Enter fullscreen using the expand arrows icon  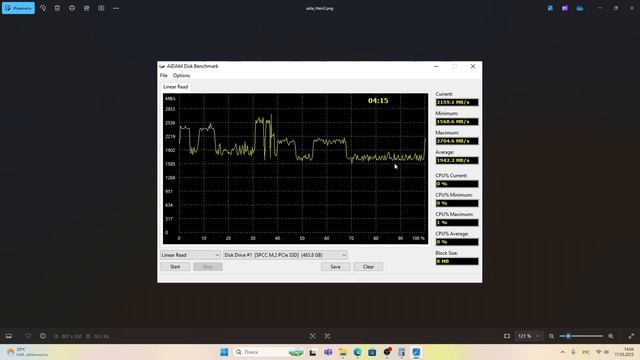(631, 336)
